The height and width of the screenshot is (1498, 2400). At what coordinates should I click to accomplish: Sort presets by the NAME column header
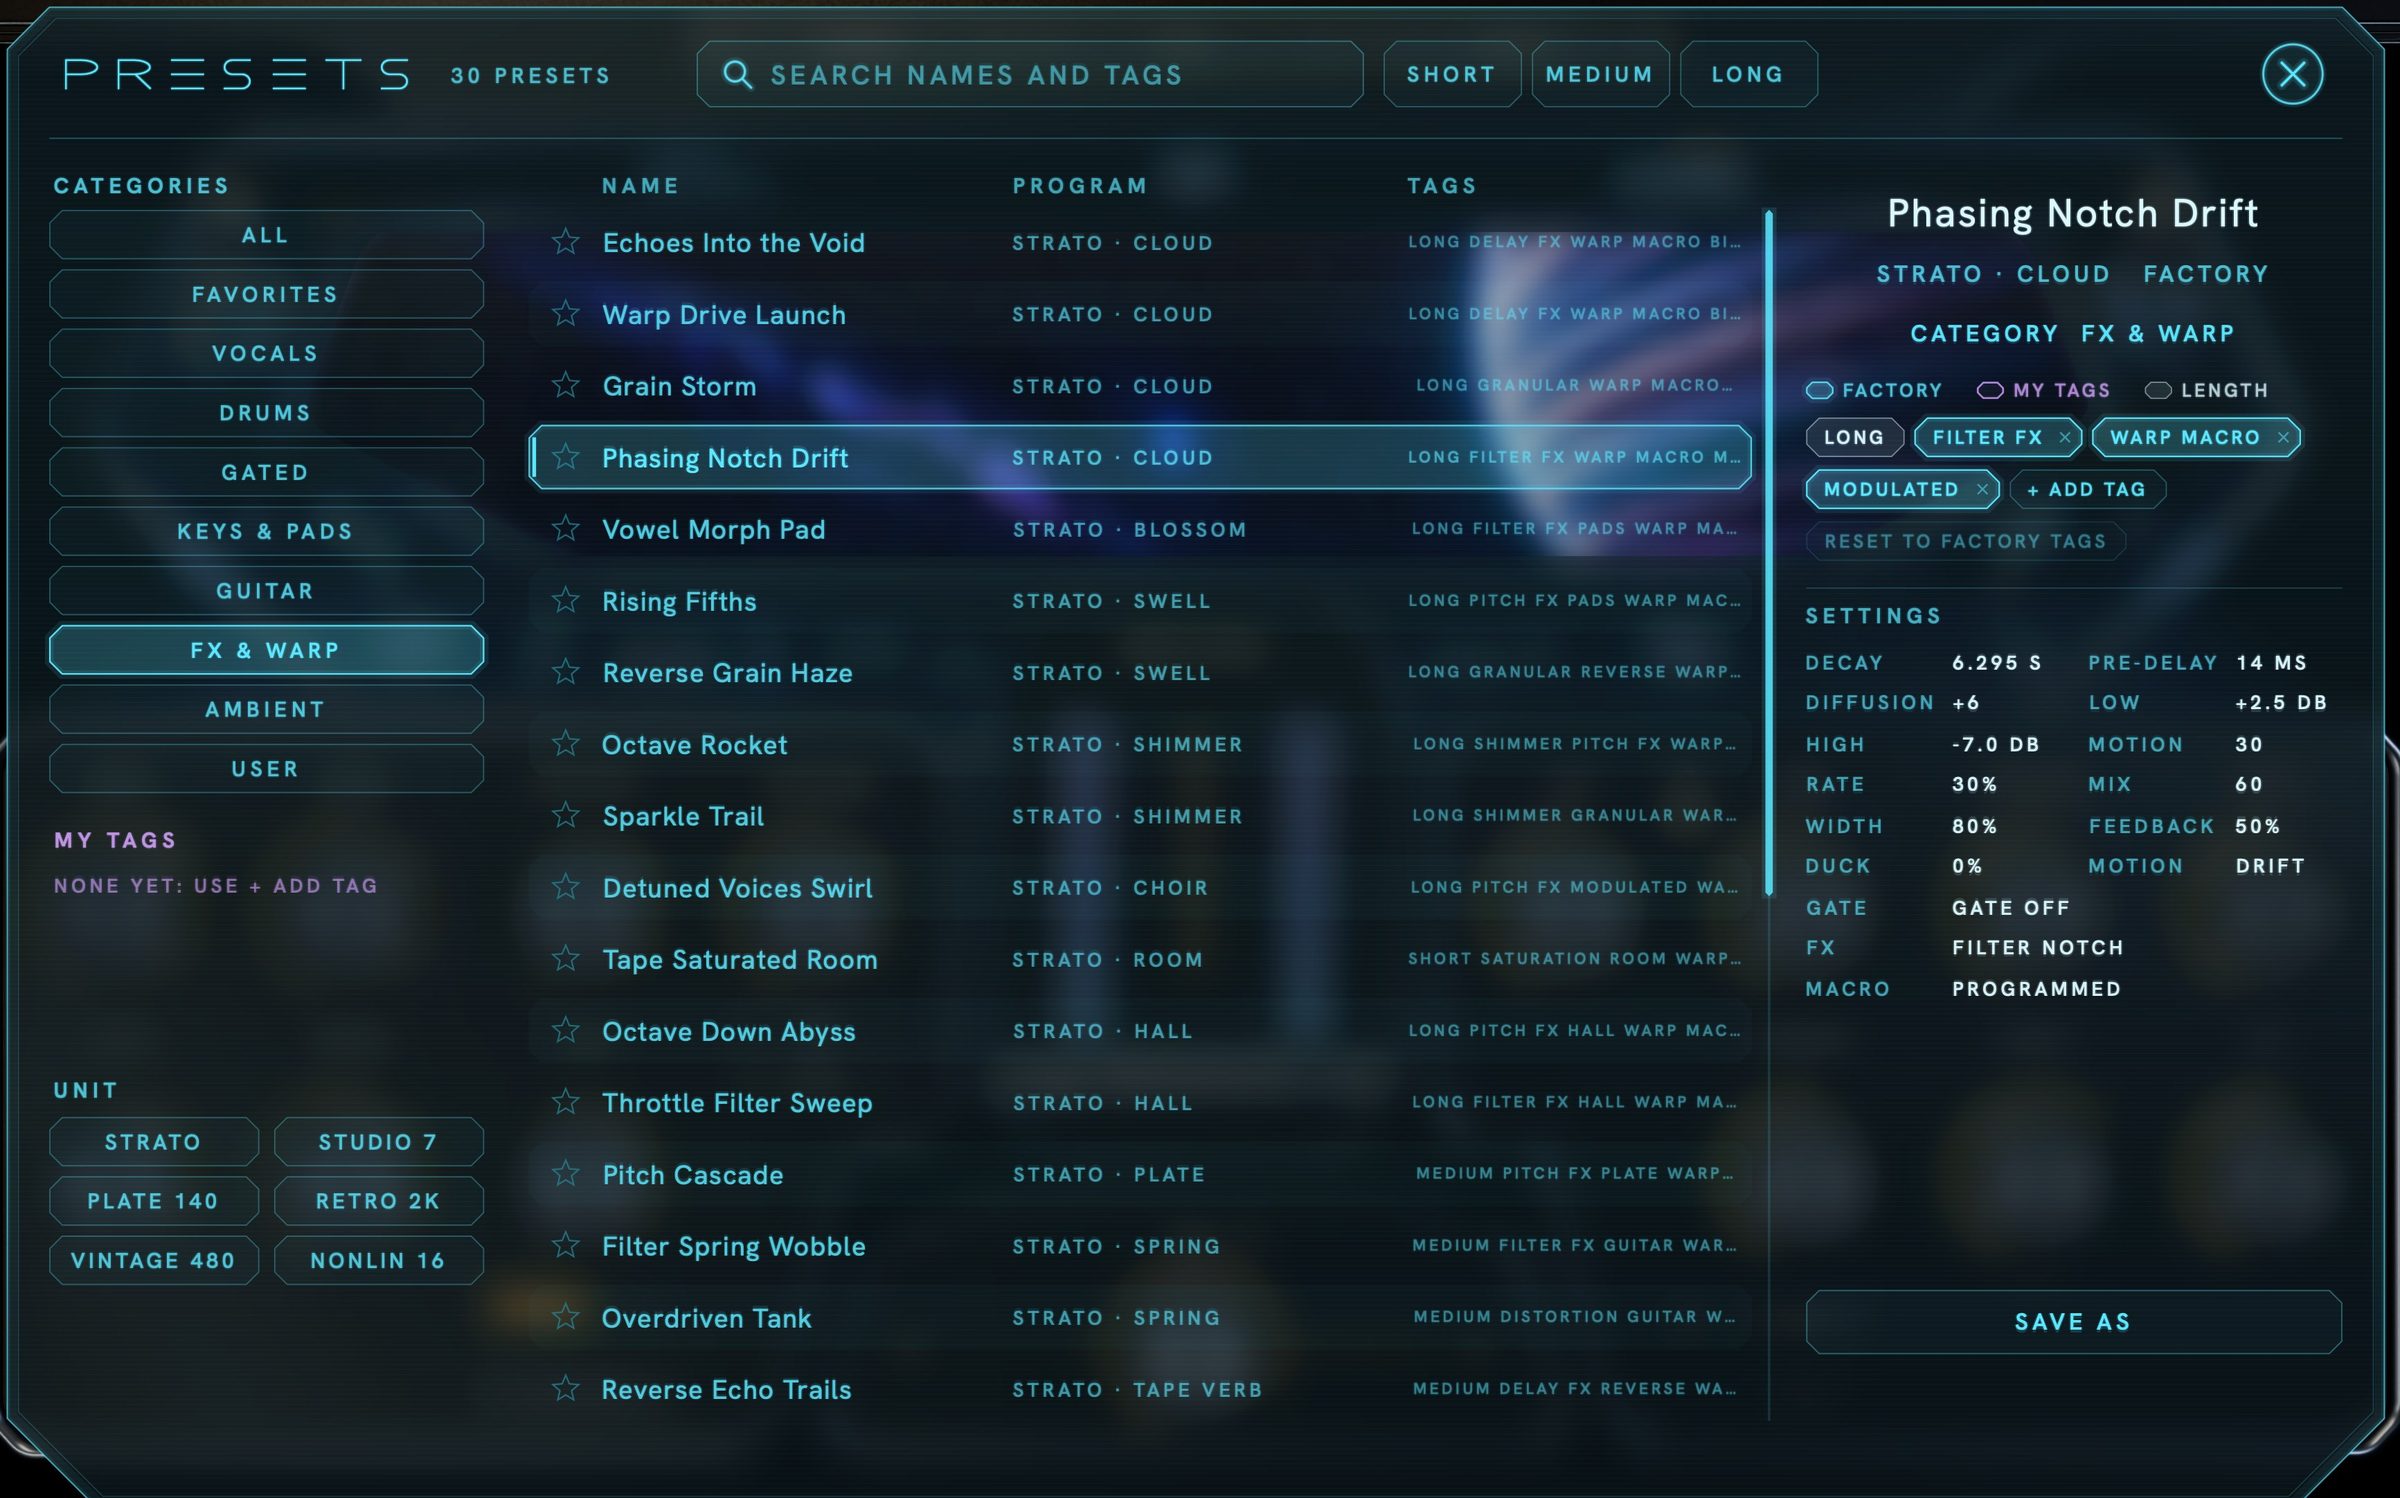641,186
